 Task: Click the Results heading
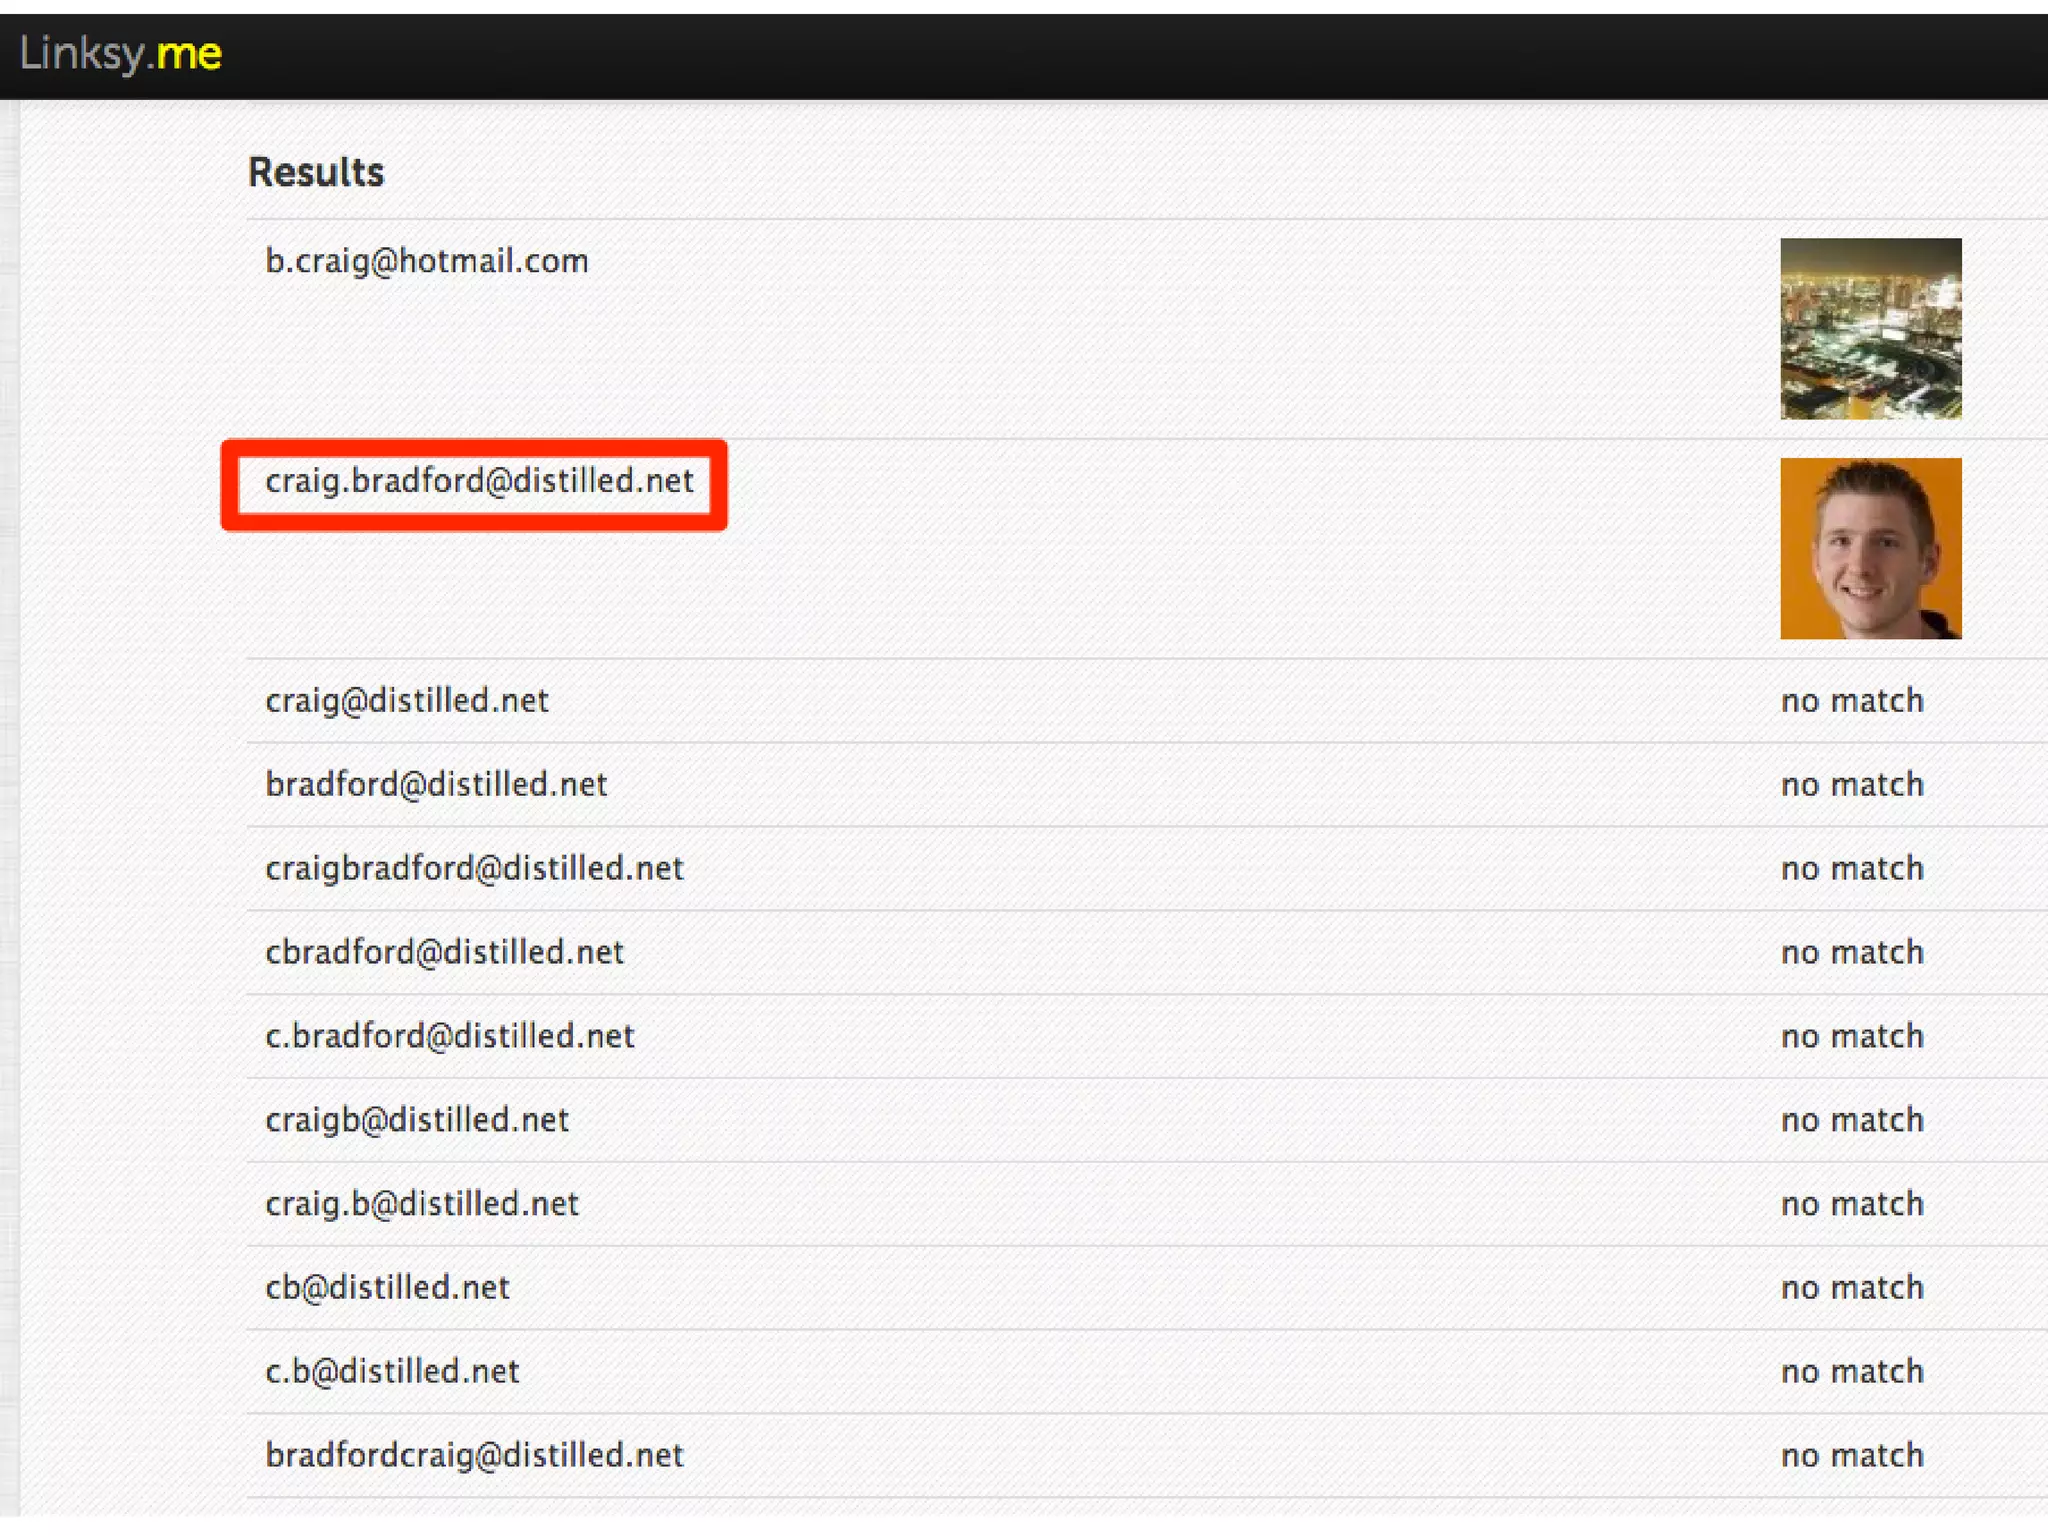[x=316, y=172]
